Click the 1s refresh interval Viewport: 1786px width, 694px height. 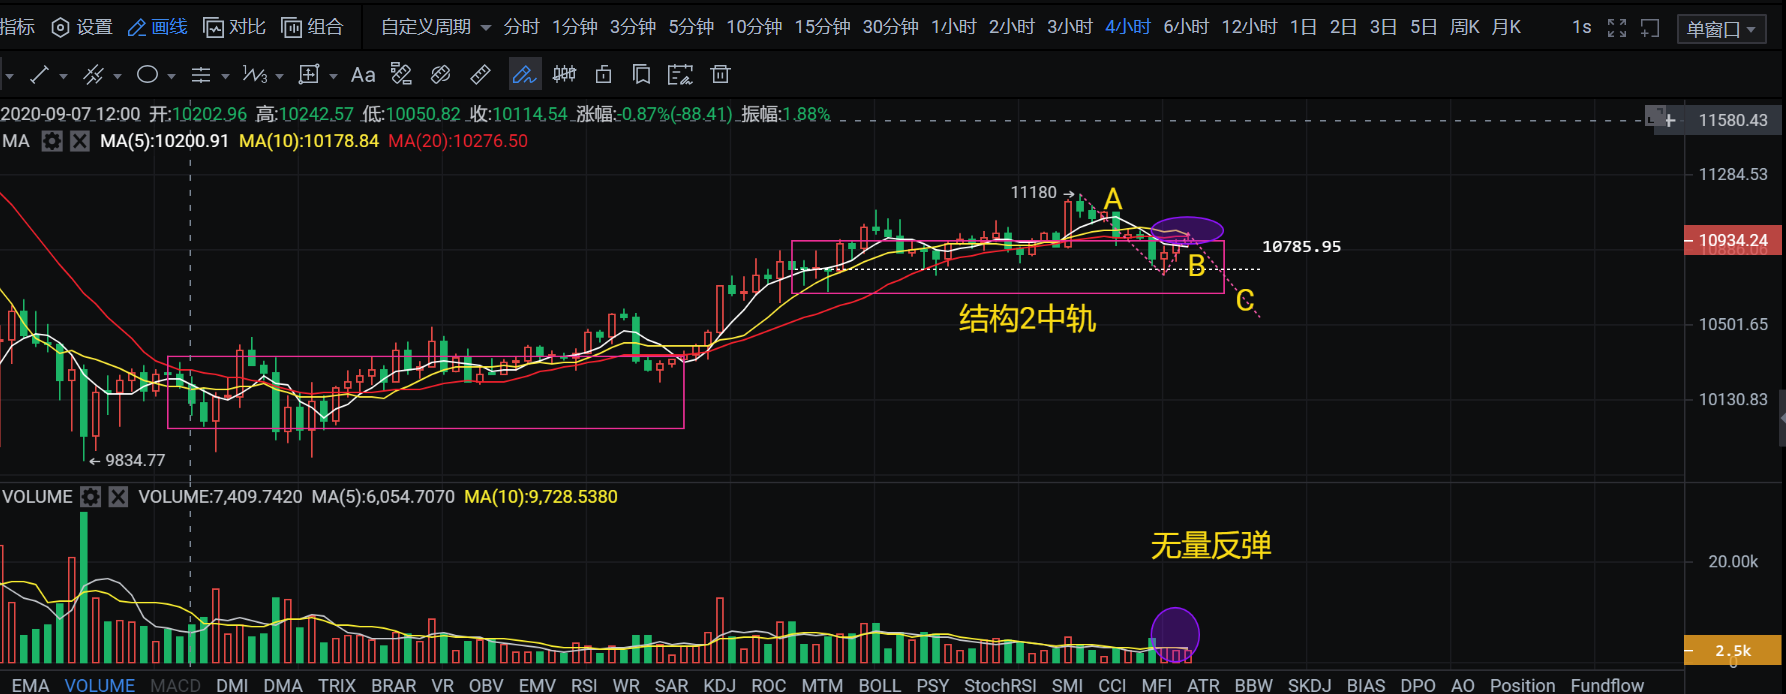1582,27
